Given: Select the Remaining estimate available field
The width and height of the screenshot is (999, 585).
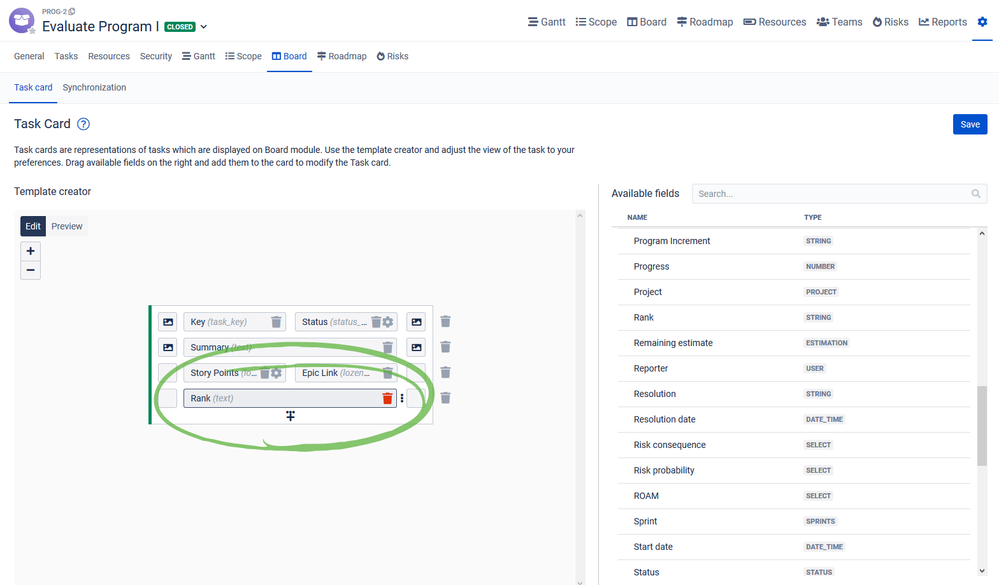Looking at the screenshot, I should 794,343.
